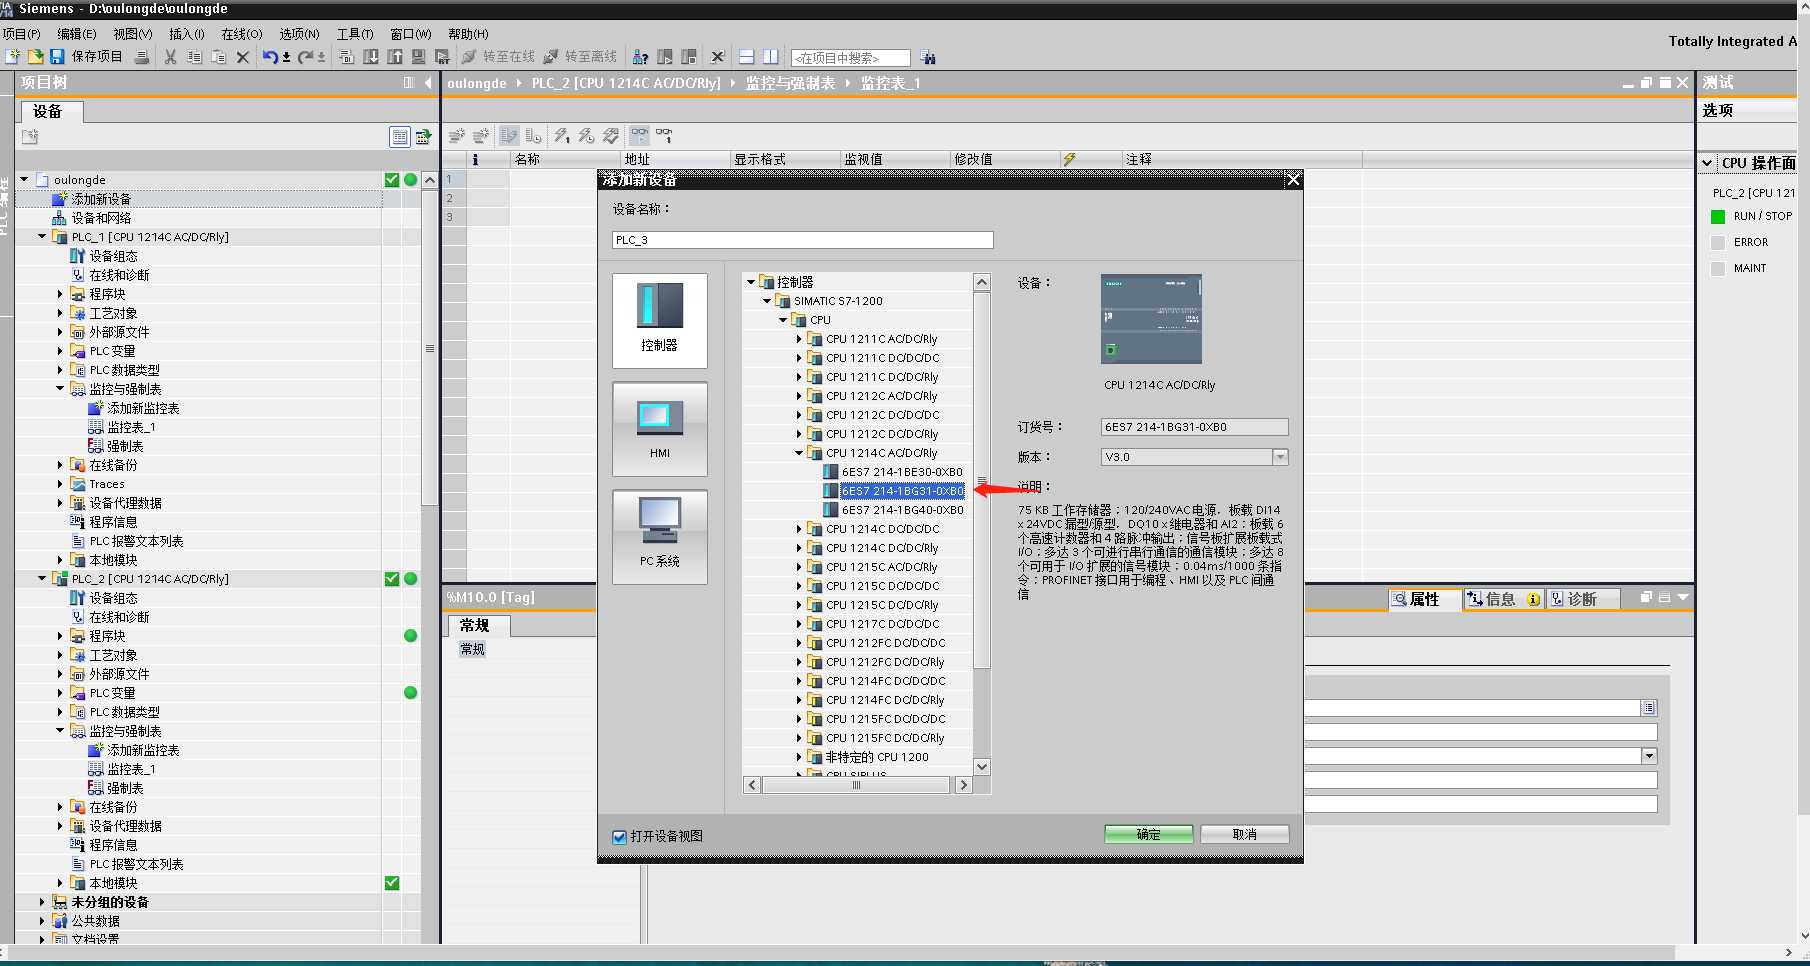Click the vertical split editor icon

click(x=771, y=57)
